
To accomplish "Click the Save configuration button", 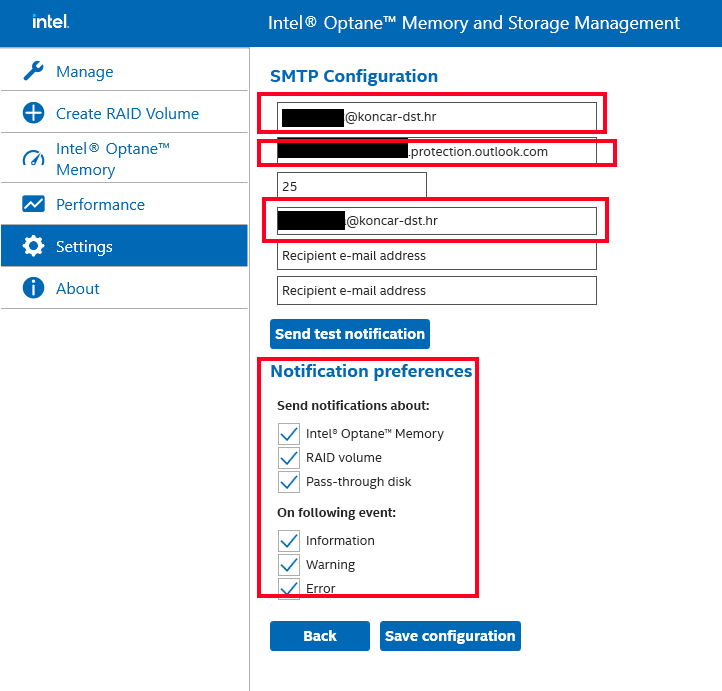I will coord(450,636).
